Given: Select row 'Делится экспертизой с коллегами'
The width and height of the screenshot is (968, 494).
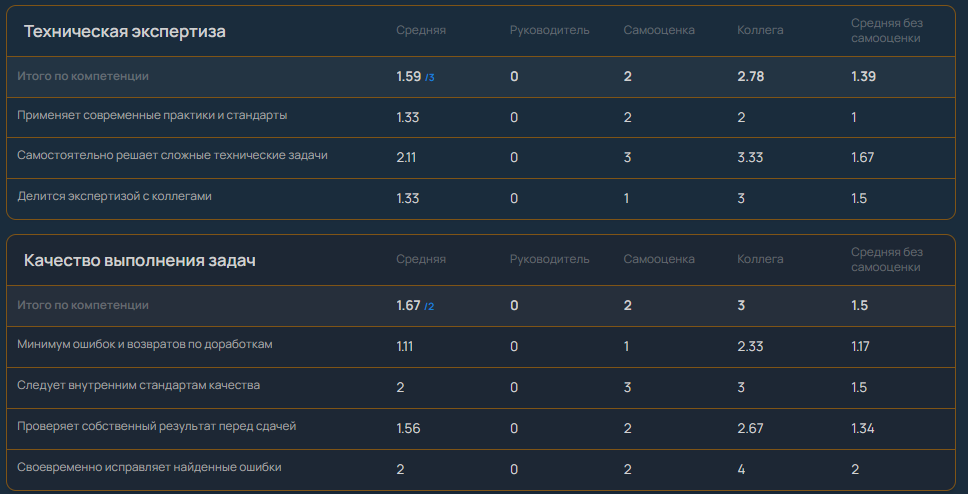Looking at the screenshot, I should pos(115,196).
